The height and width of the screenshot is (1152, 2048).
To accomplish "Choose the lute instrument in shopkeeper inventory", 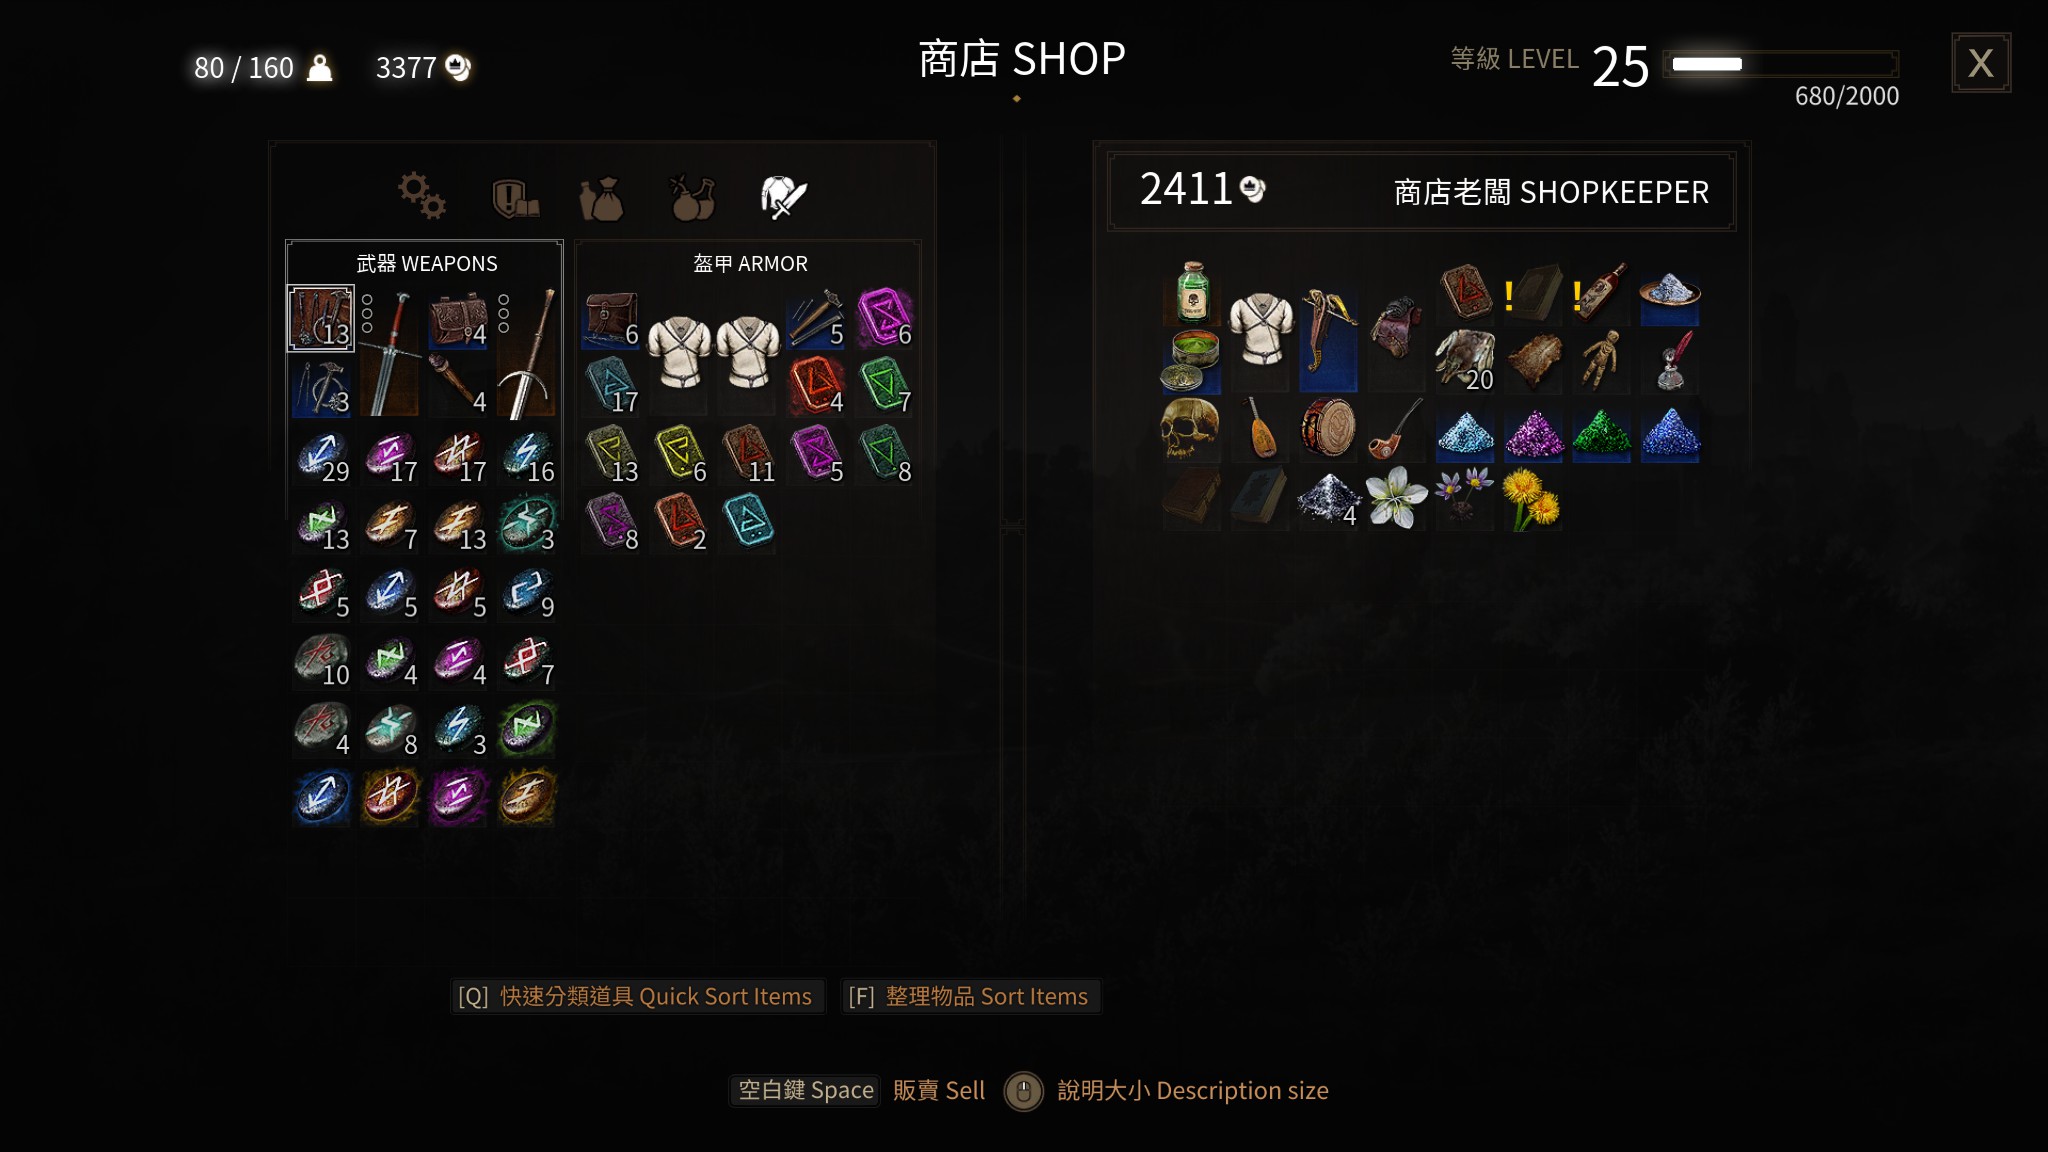I will point(1259,429).
